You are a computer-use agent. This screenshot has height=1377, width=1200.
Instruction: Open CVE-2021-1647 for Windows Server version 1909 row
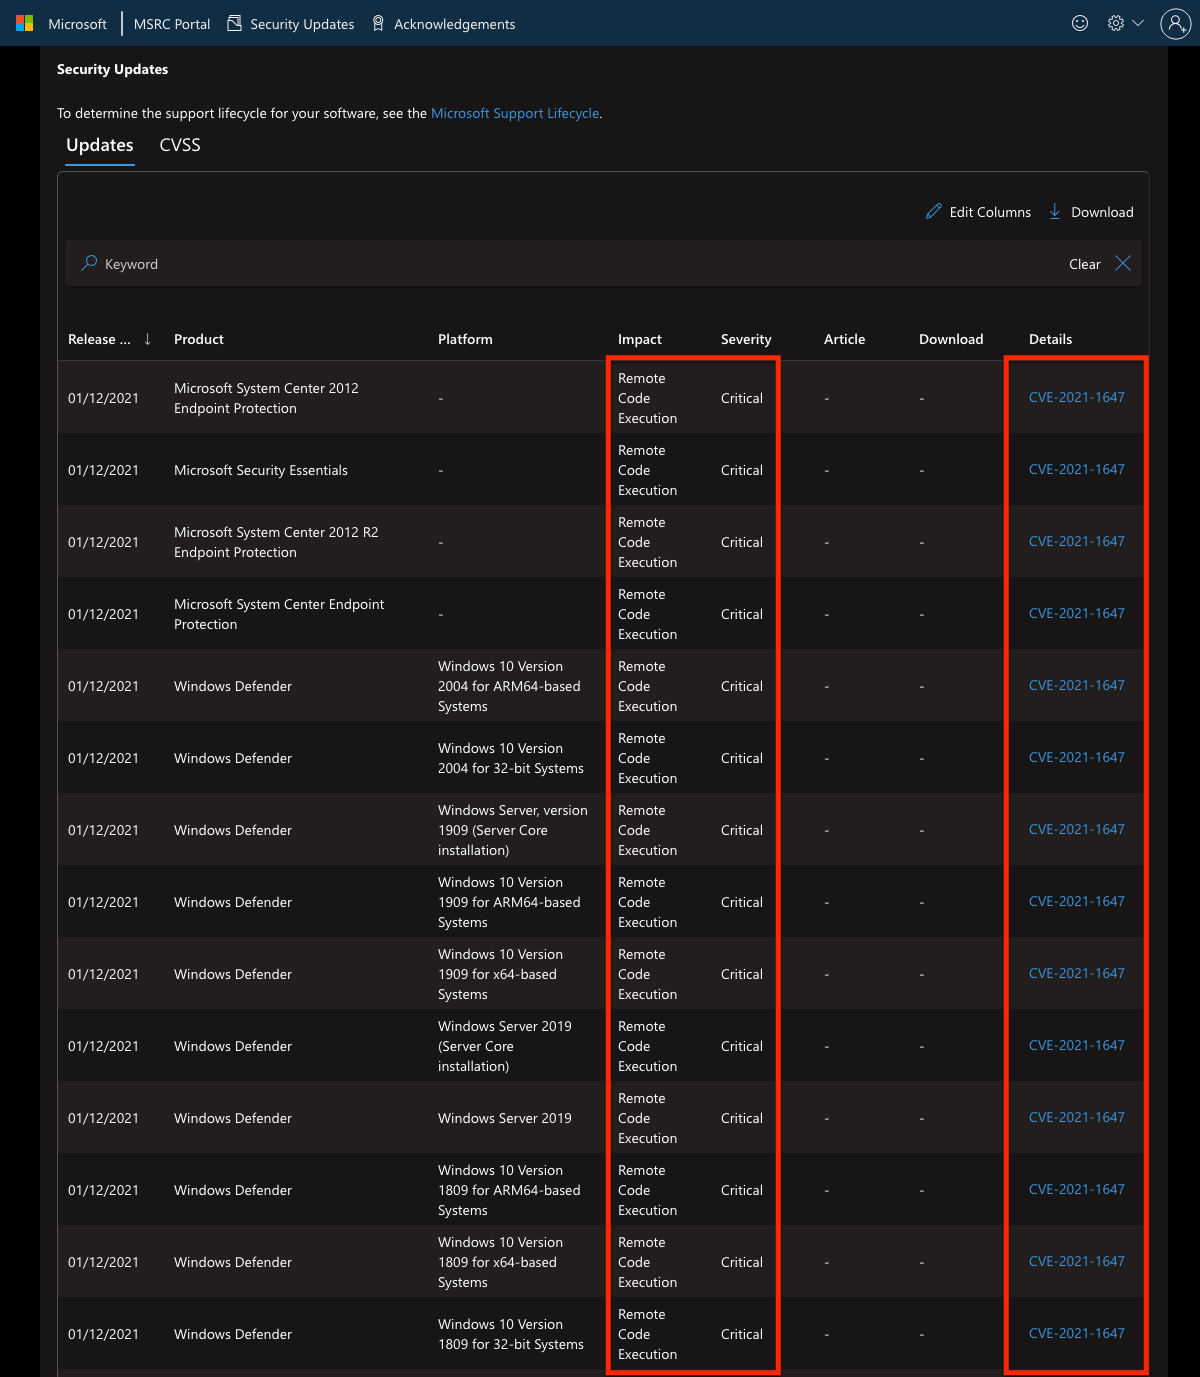point(1077,829)
